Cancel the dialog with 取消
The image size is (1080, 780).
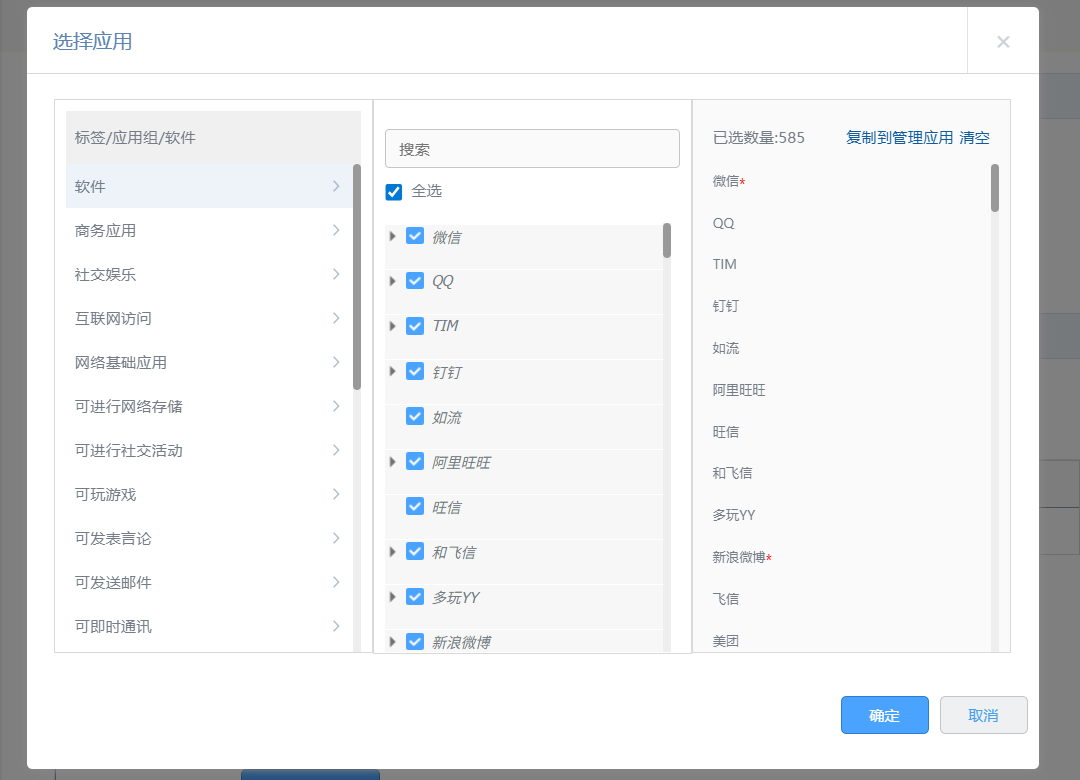pos(983,715)
